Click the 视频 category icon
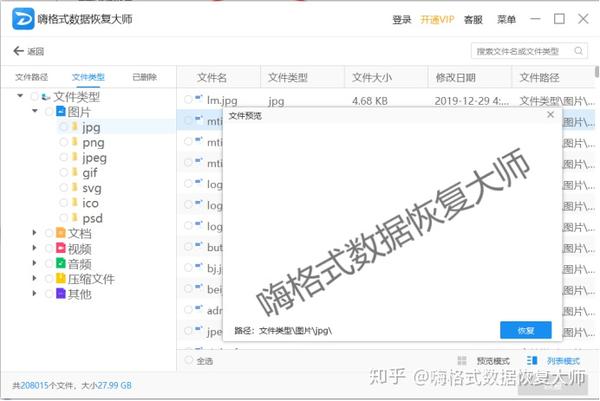 coord(61,248)
